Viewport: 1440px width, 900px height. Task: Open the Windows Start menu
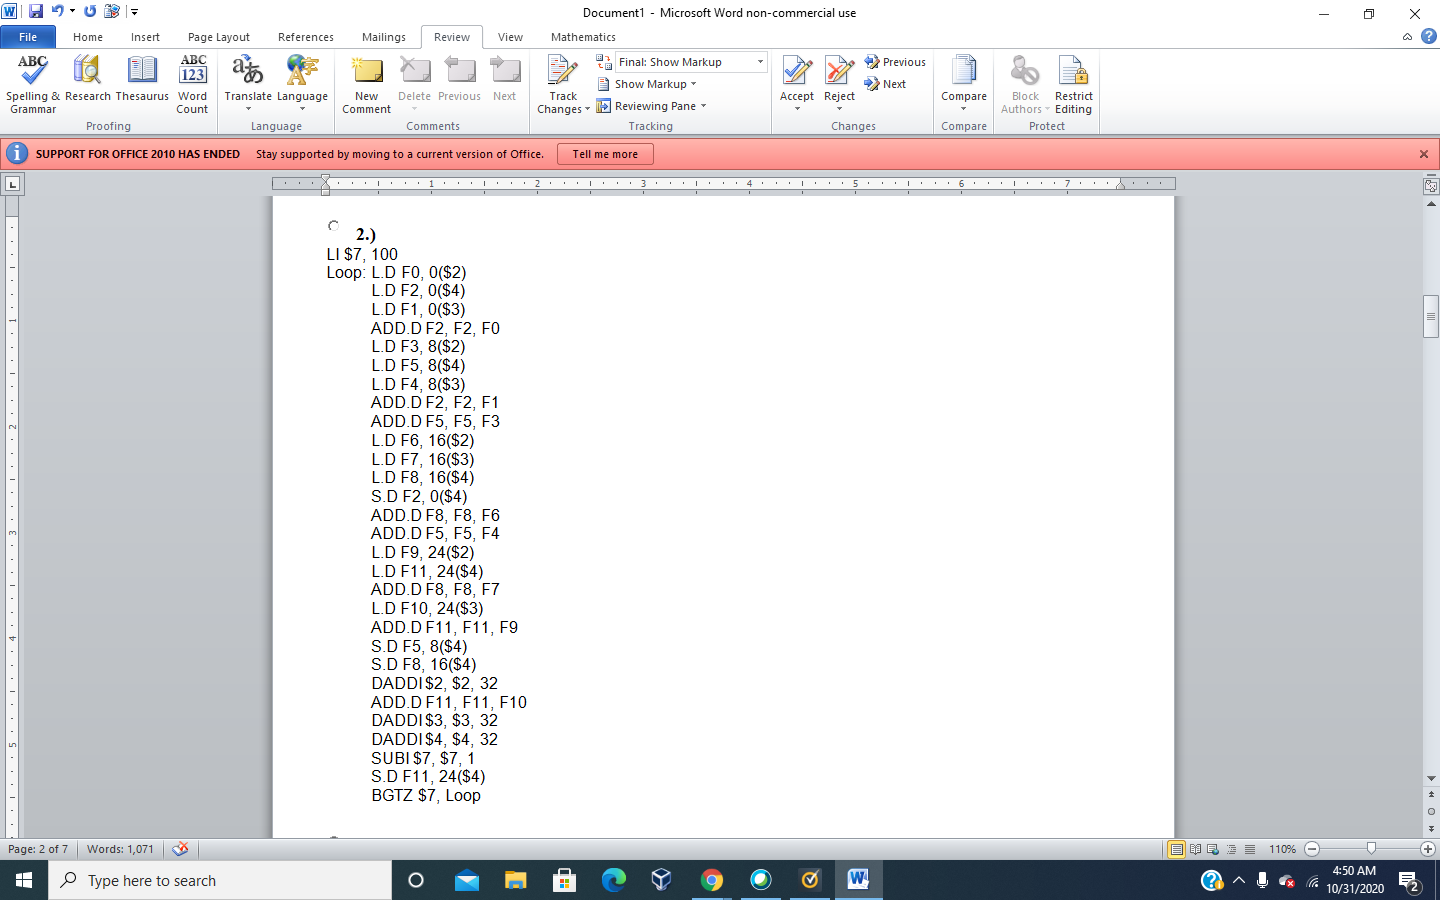click(x=24, y=880)
